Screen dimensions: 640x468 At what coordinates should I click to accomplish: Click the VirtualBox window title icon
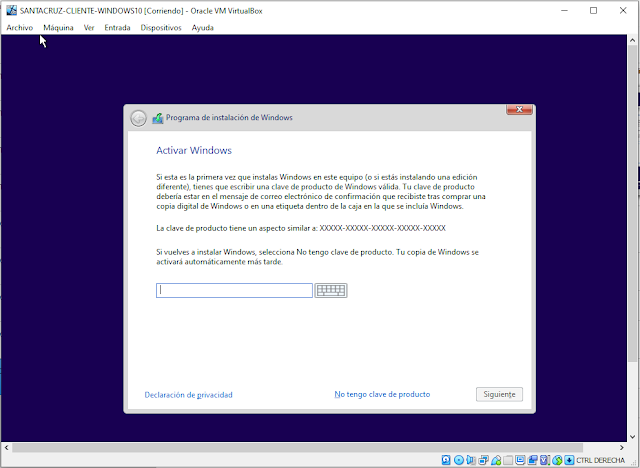coord(11,11)
